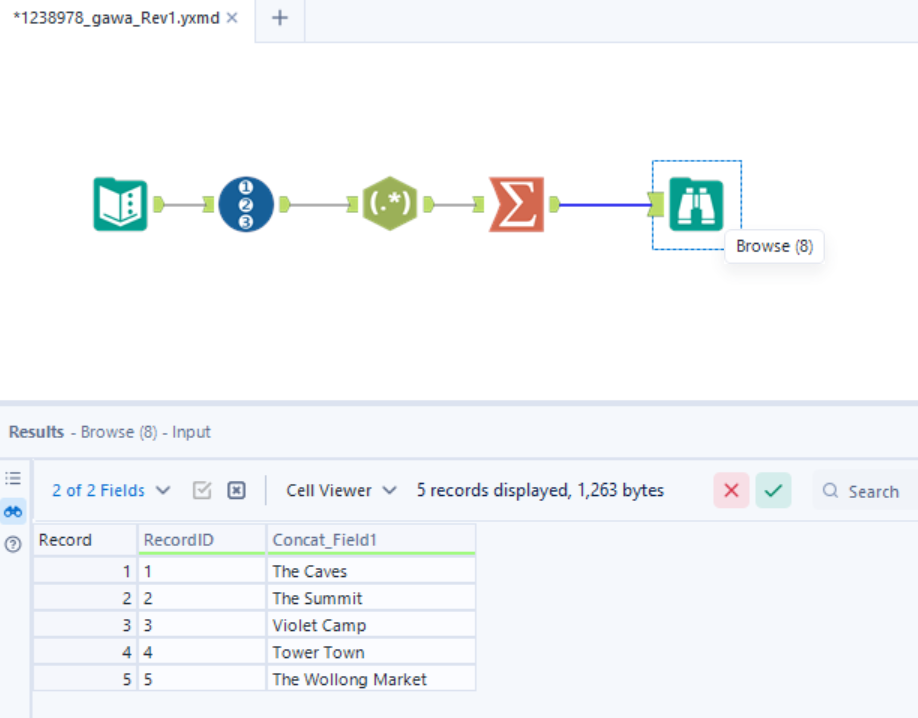Enable the select-all fields checkbox
Image resolution: width=918 pixels, height=718 pixels.
tap(201, 490)
